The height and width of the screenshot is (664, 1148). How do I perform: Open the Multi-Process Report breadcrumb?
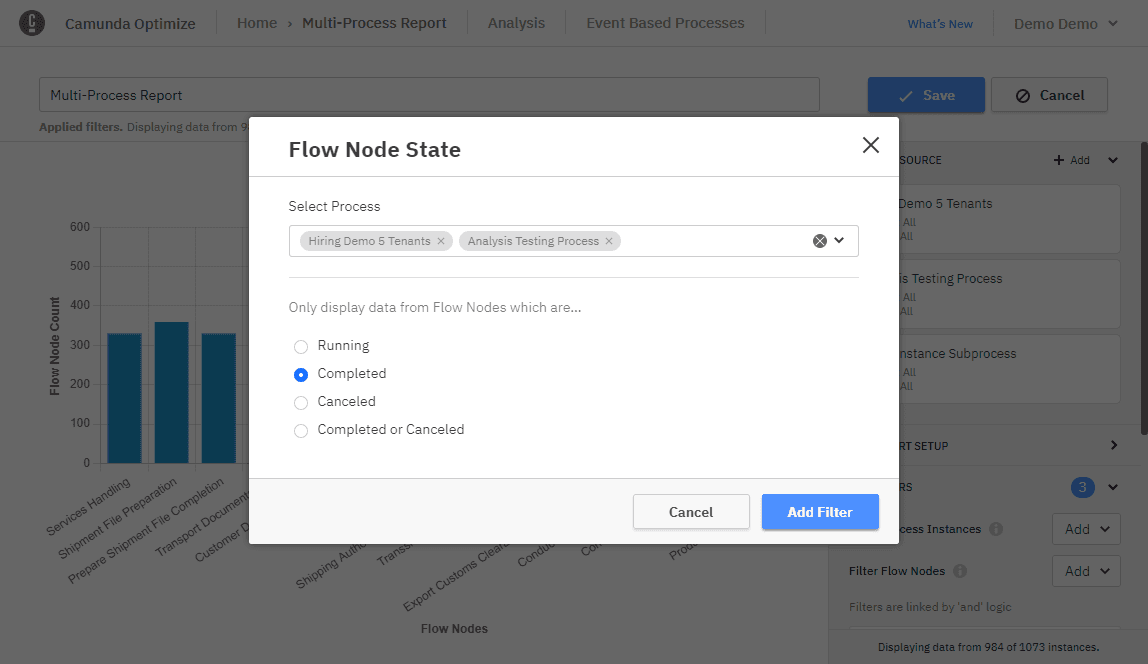point(374,23)
